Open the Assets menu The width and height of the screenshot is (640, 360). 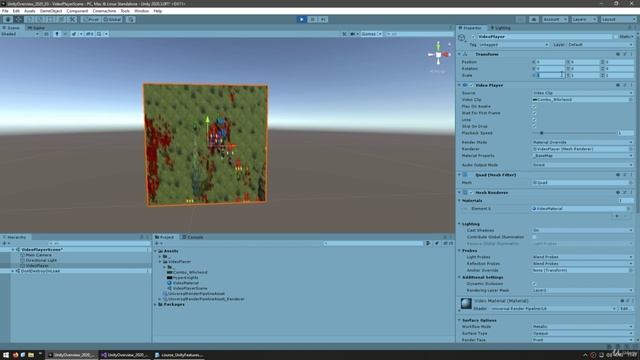pyautogui.click(x=29, y=11)
